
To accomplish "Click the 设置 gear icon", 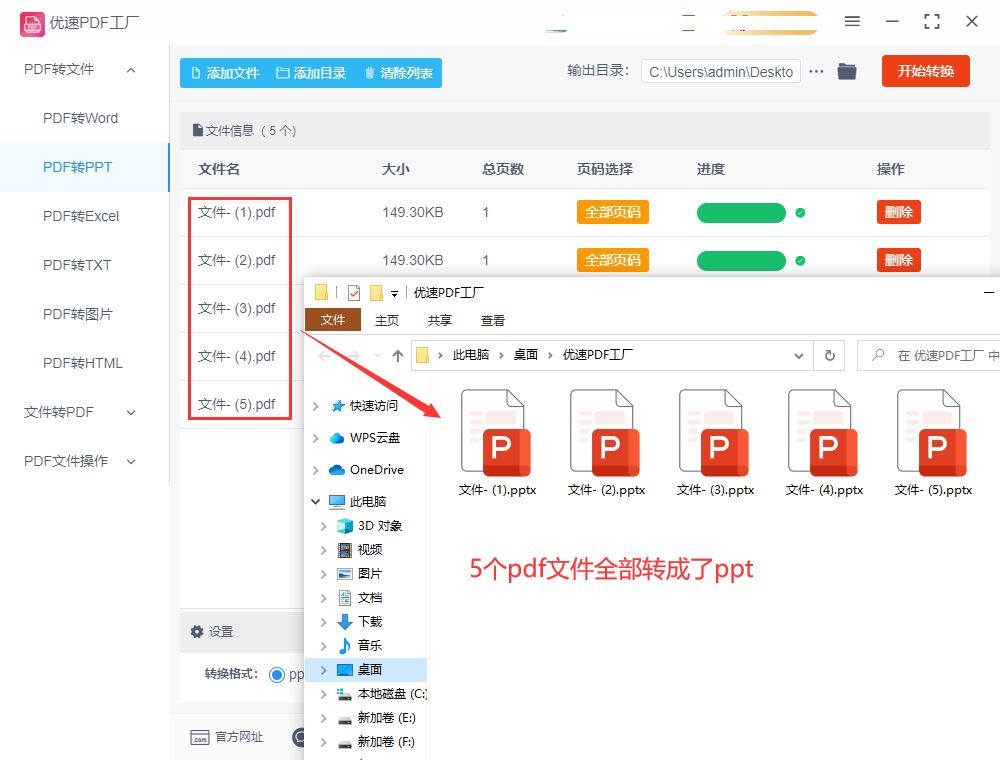I will (197, 632).
